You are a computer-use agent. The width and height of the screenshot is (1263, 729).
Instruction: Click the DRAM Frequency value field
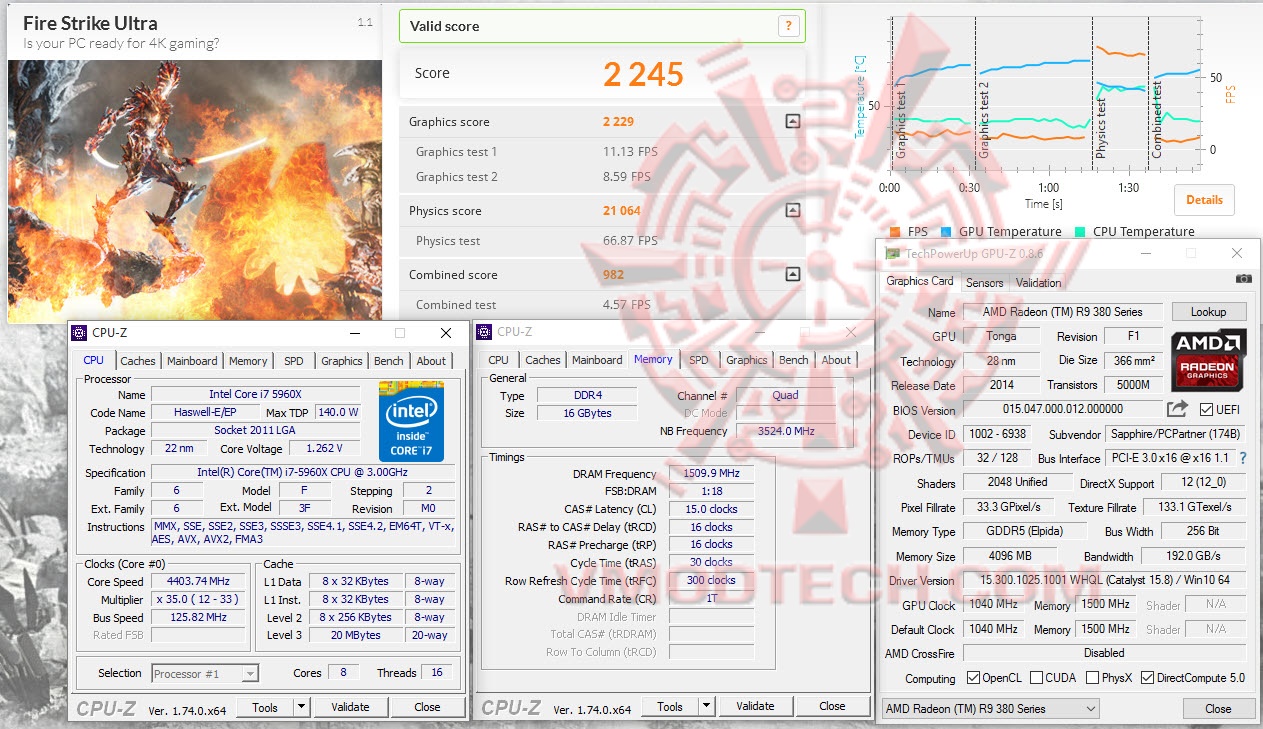[711, 474]
